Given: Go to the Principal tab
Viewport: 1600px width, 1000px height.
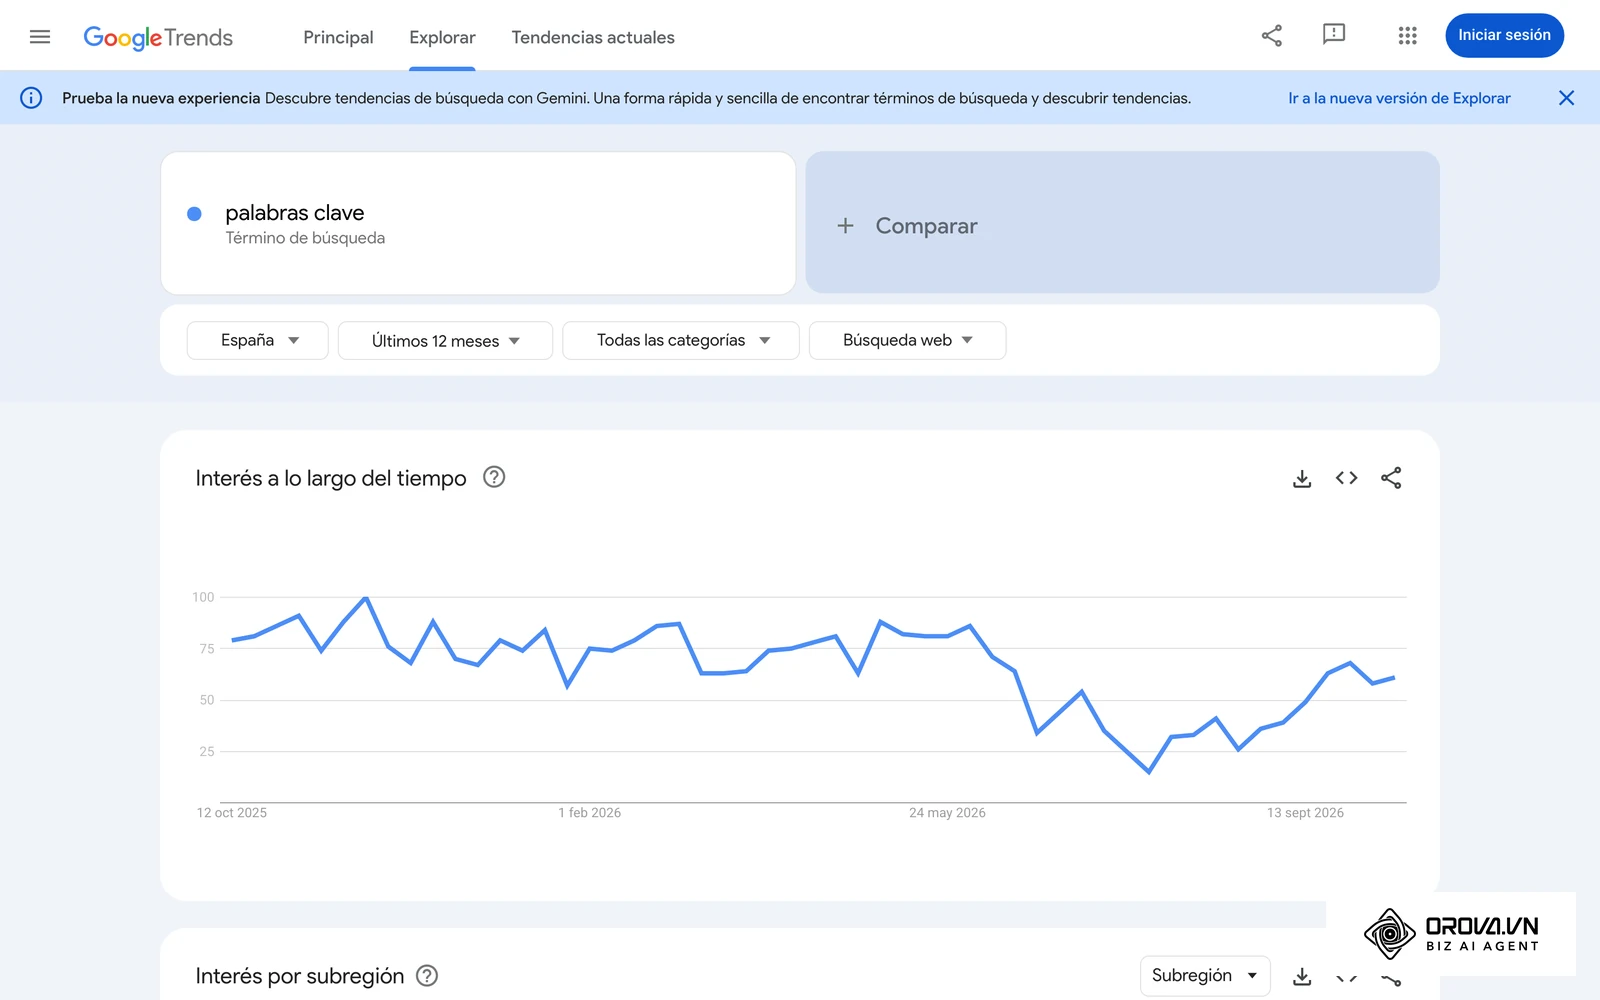Looking at the screenshot, I should (x=338, y=37).
